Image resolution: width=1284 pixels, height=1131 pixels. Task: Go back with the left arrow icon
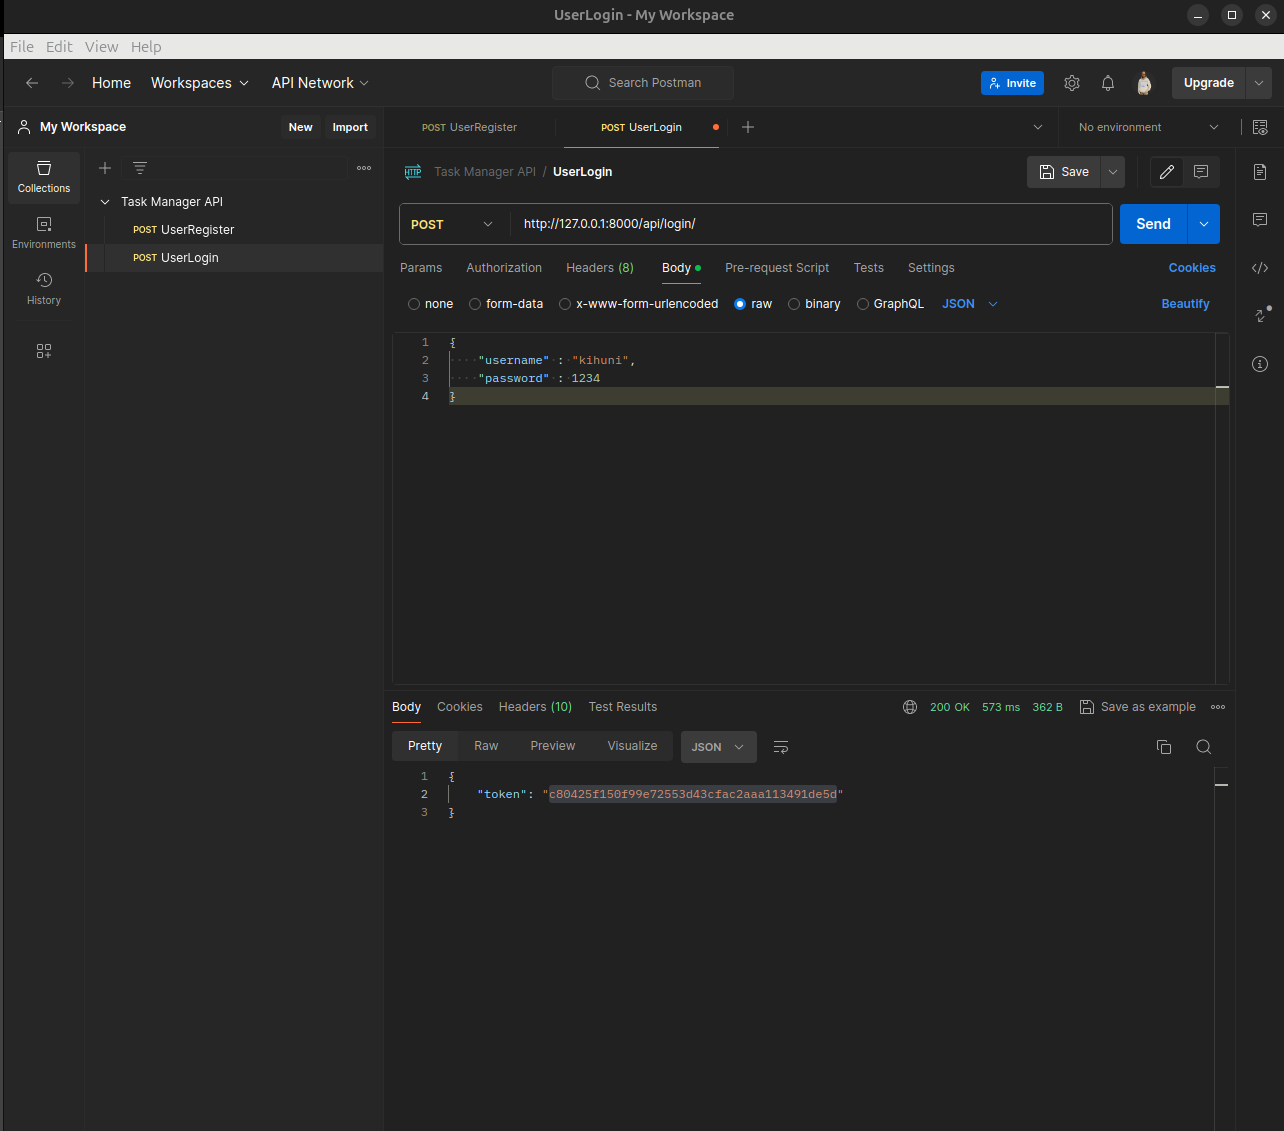click(32, 83)
